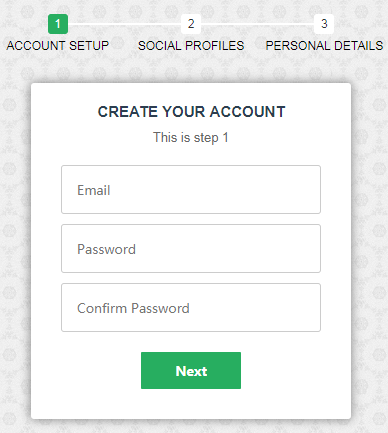
Task: Click empty white area below Next button
Action: (x=191, y=404)
